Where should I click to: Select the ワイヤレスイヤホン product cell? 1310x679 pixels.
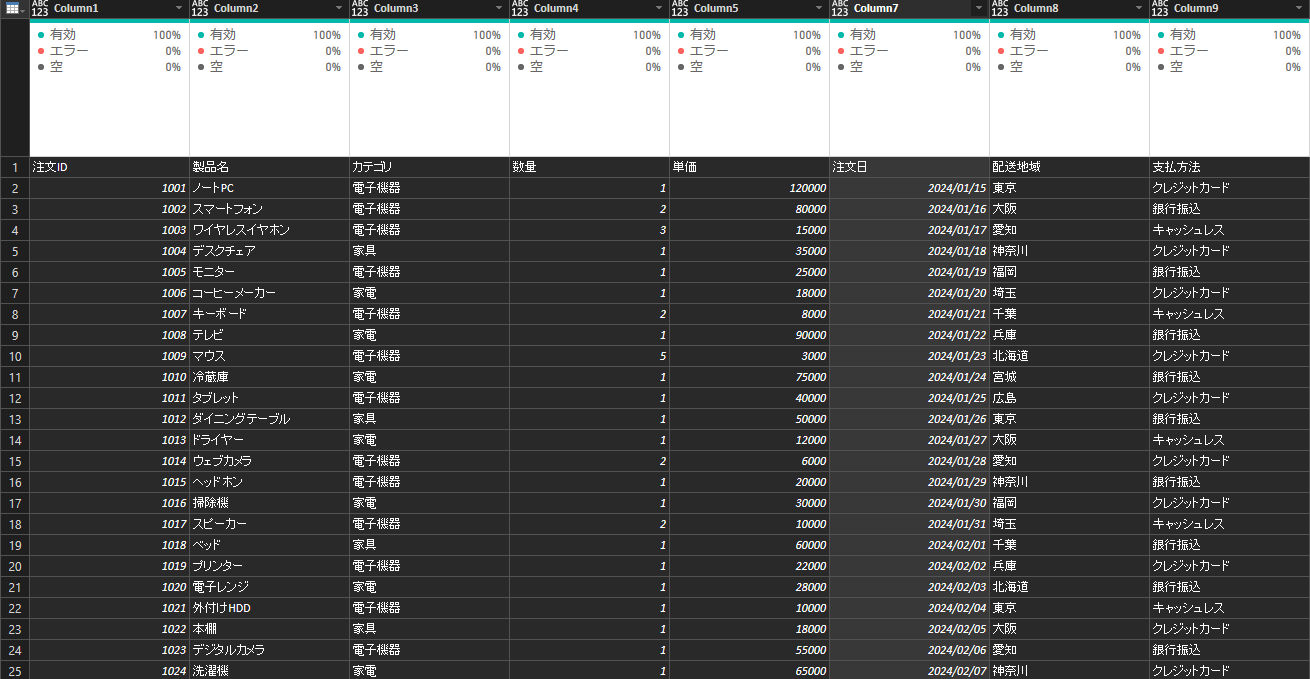(270, 230)
